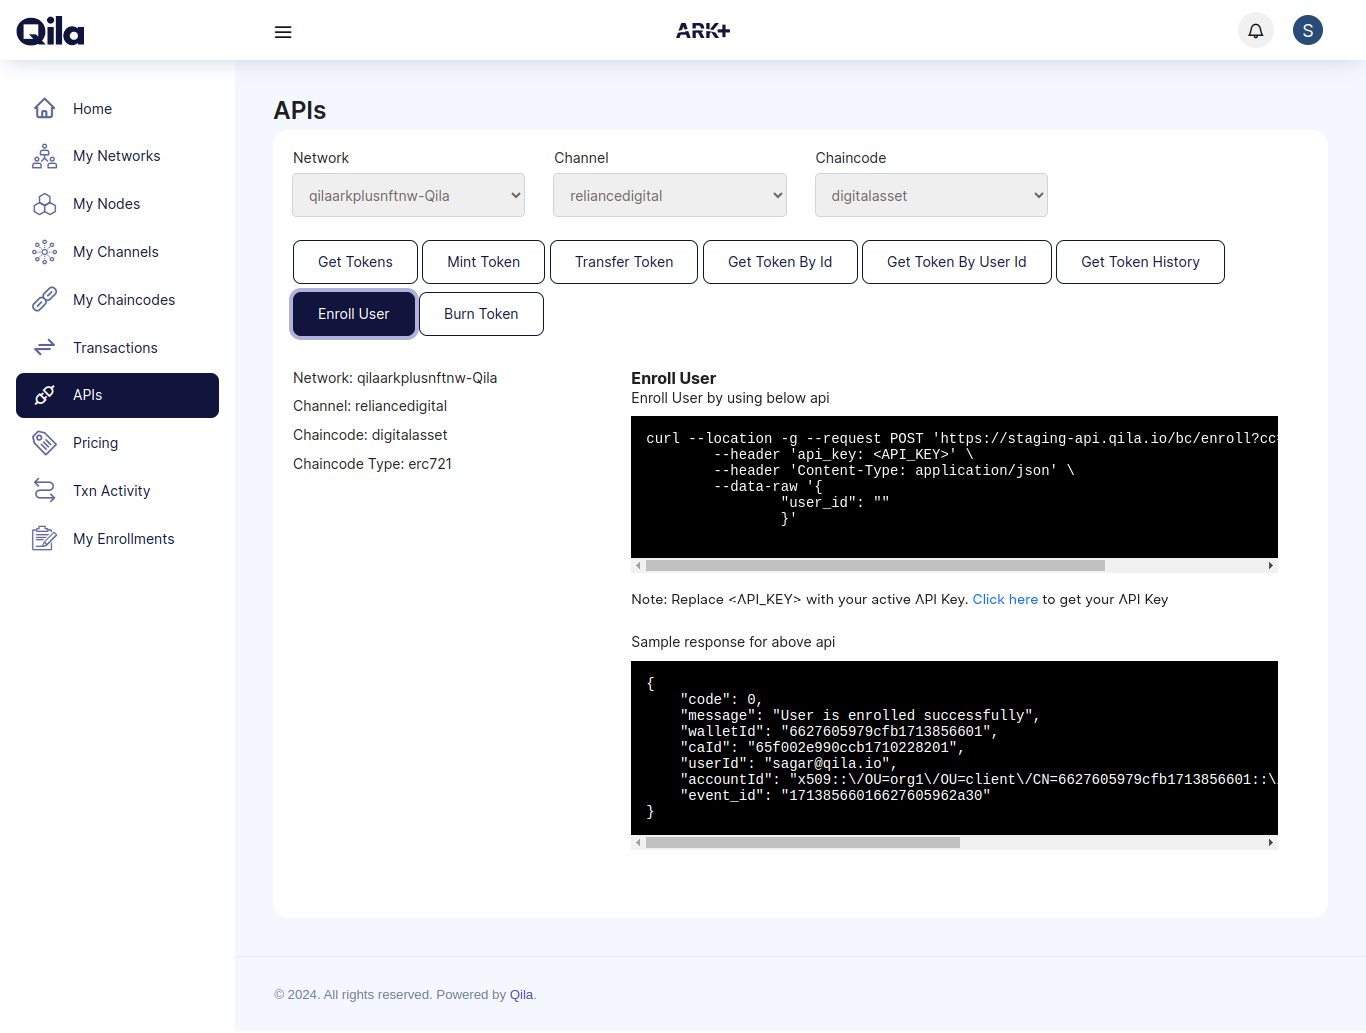The width and height of the screenshot is (1366, 1033).
Task: Click the Qila logo
Action: [x=50, y=31]
